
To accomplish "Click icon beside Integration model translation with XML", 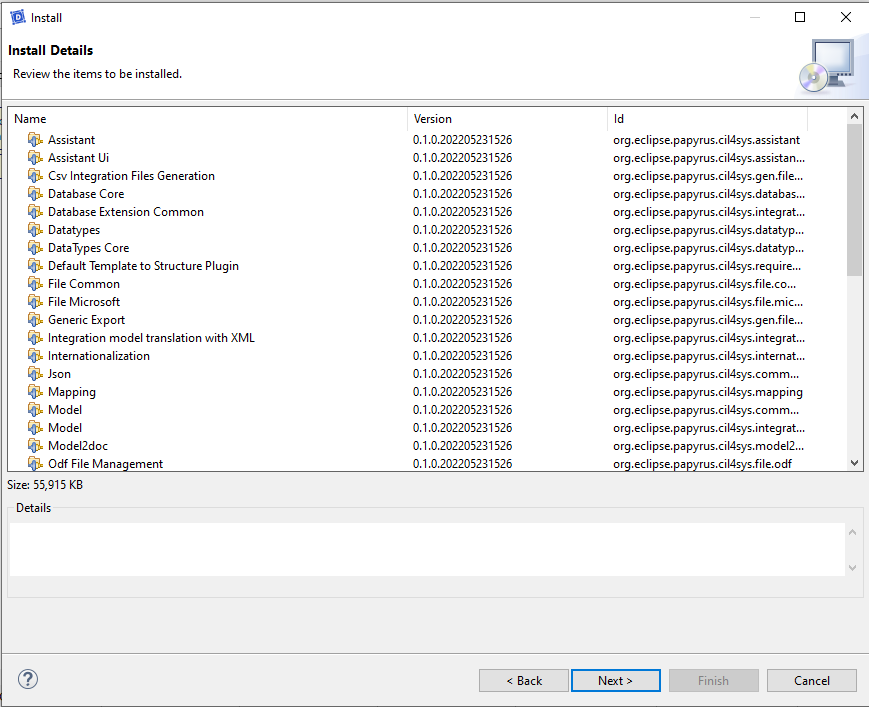I will 35,338.
